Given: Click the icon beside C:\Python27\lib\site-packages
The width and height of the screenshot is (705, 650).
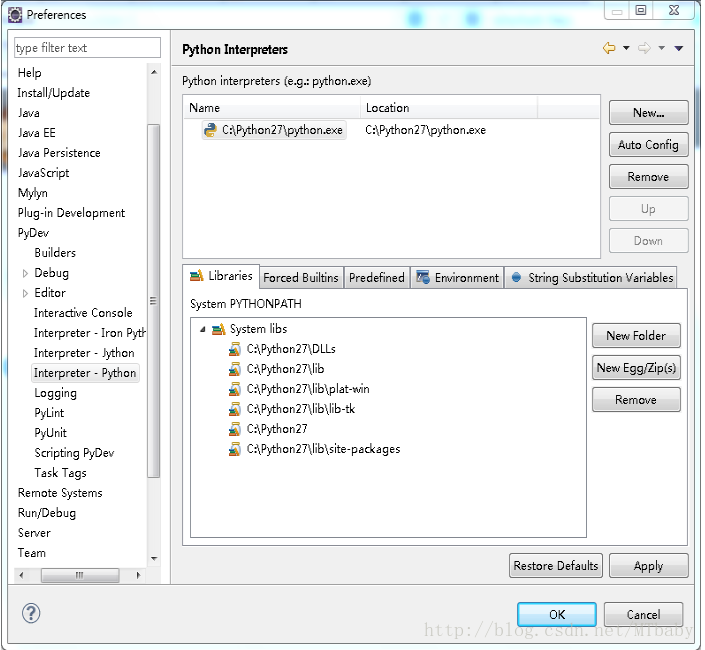Looking at the screenshot, I should (x=235, y=449).
